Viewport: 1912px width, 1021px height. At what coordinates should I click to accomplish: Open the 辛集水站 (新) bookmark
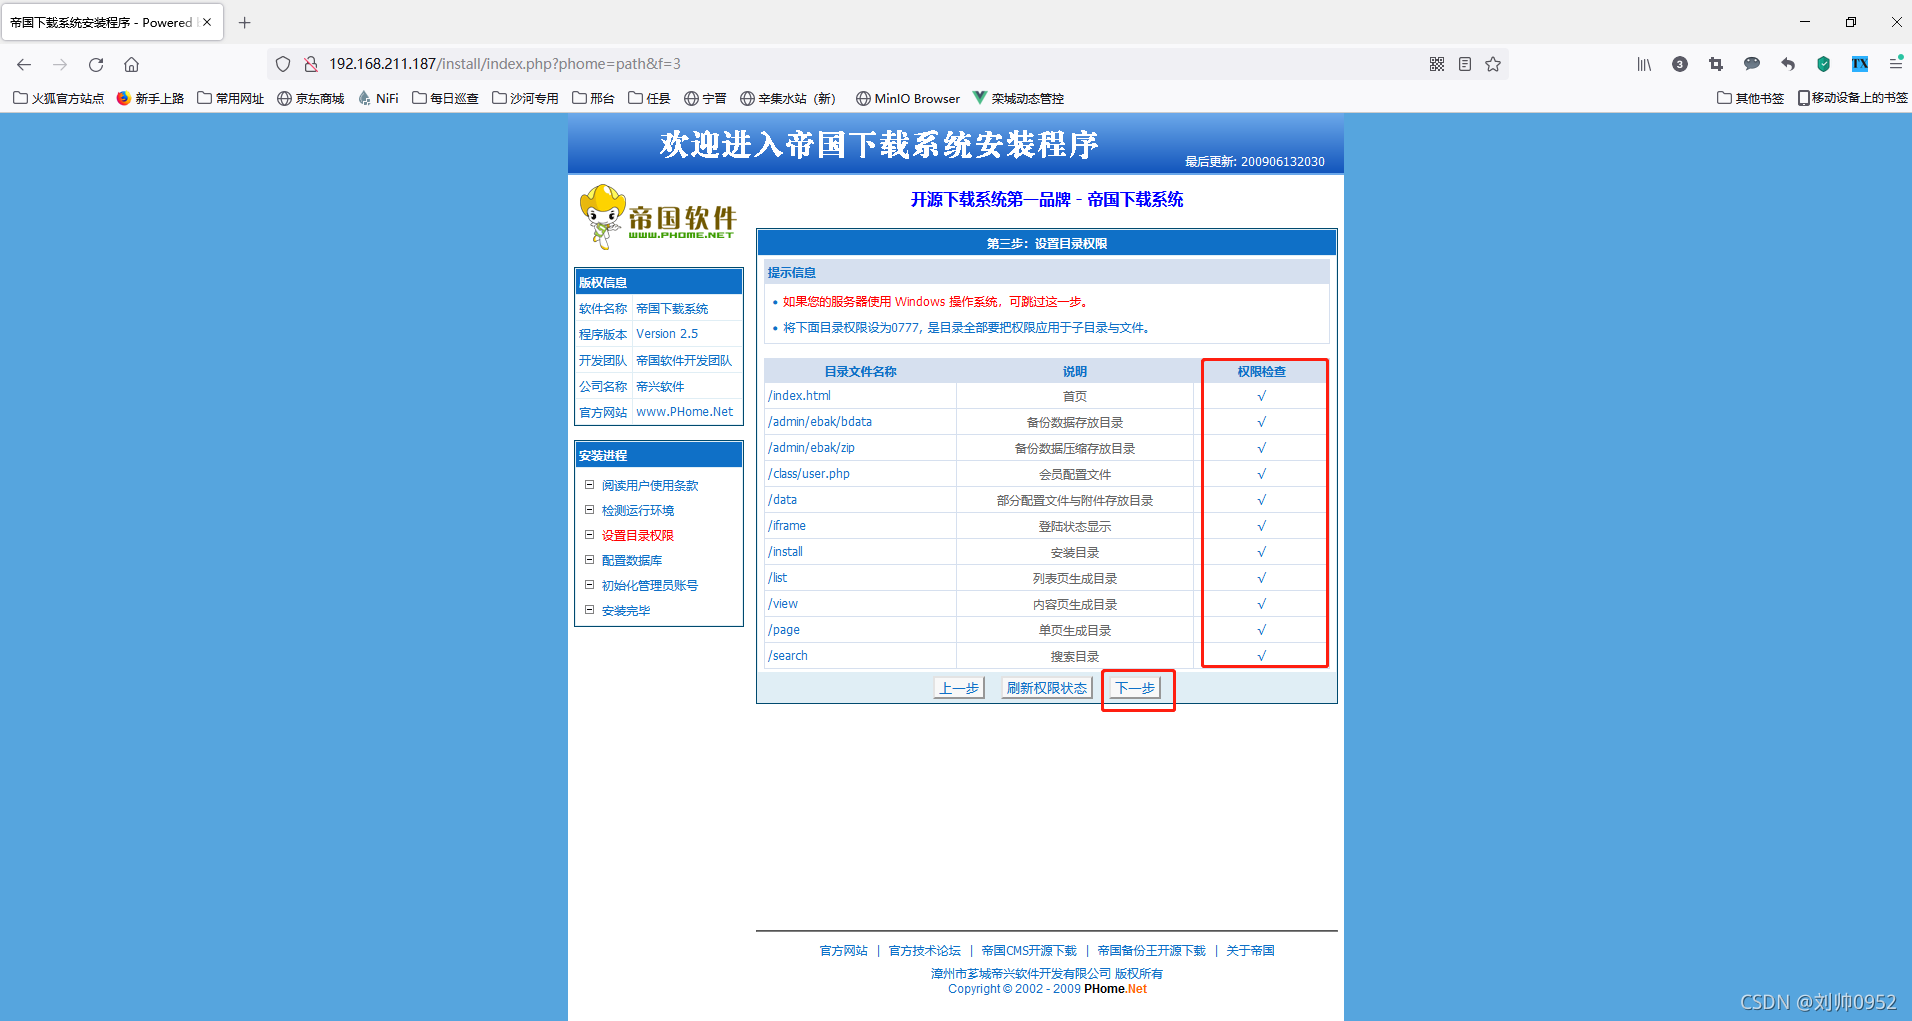pos(788,98)
